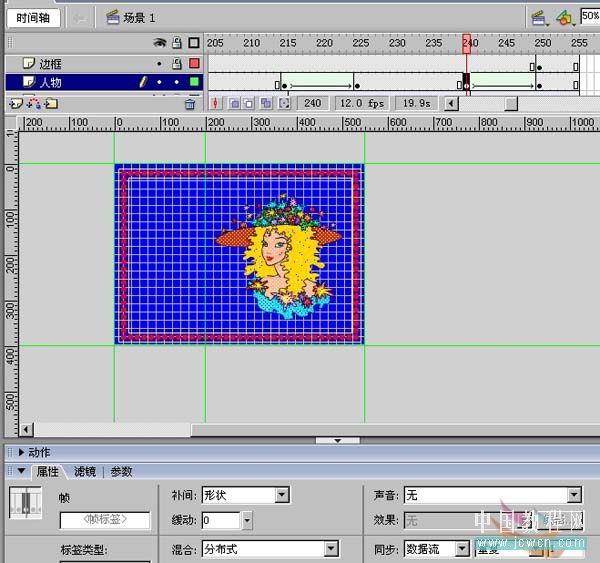Image resolution: width=600 pixels, height=563 pixels.
Task: Toggle show/hide all layers eye icon
Action: [x=160, y=42]
